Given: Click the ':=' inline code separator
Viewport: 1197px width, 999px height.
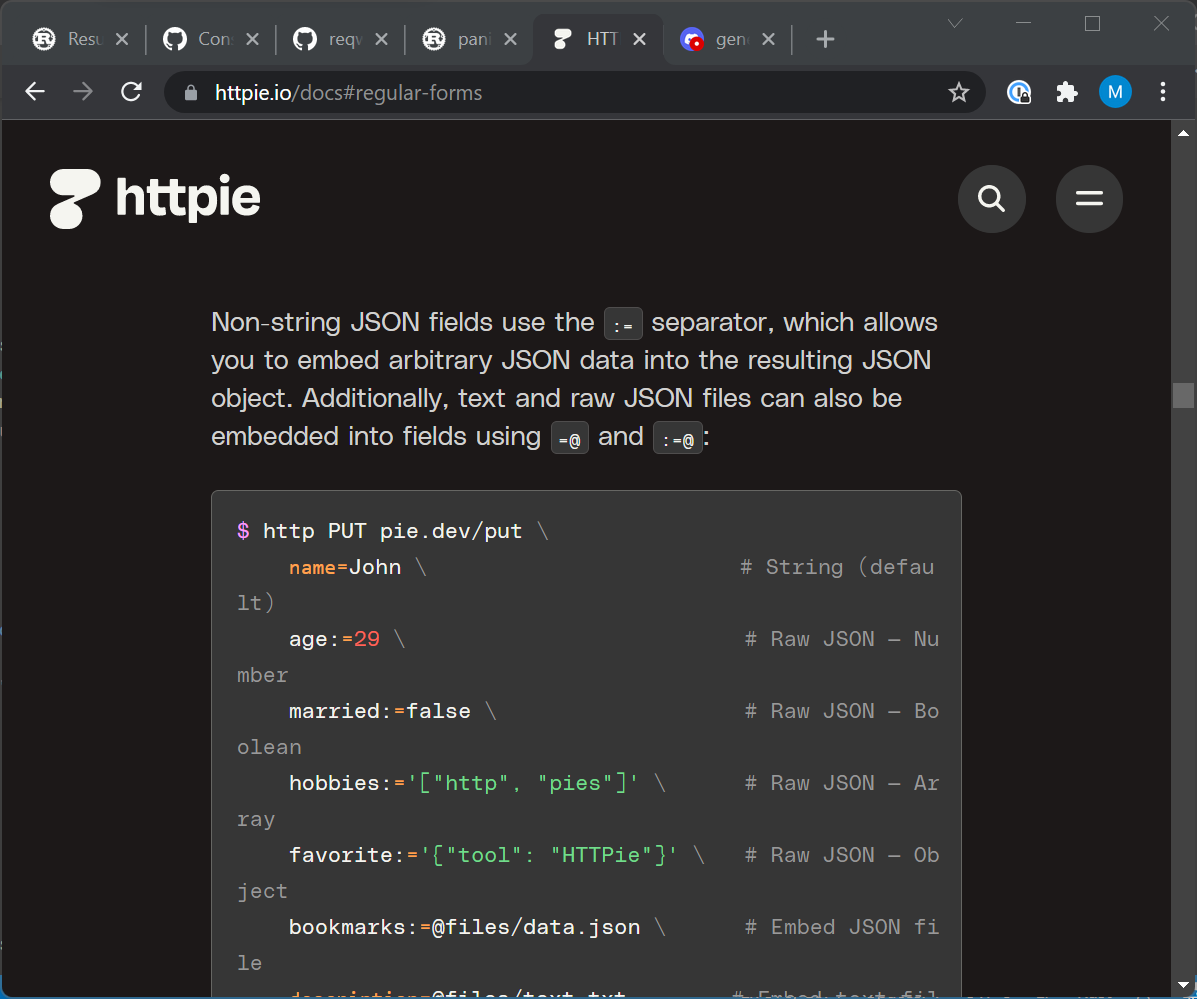Looking at the screenshot, I should [623, 324].
